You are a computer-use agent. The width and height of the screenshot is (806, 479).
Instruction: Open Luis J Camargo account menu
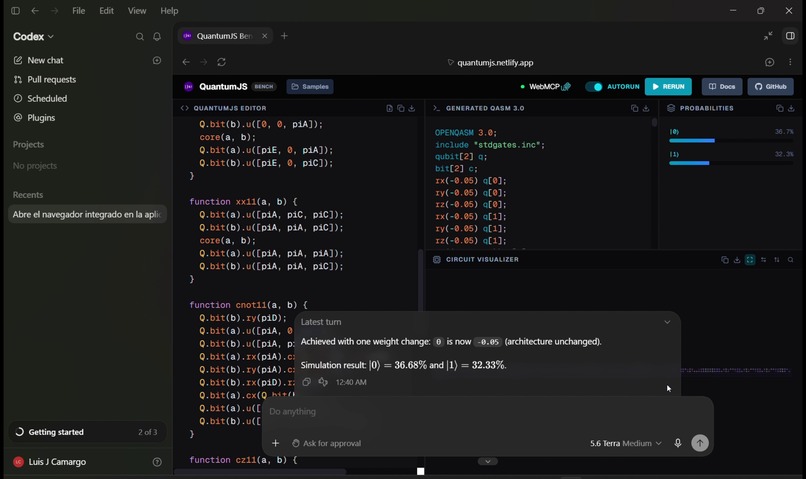click(49, 462)
